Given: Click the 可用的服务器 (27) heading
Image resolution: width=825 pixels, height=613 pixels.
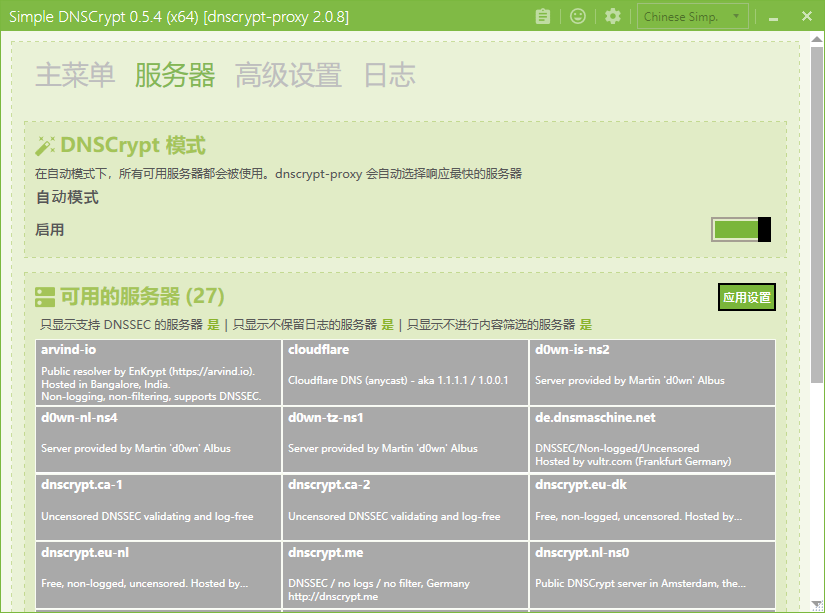Looking at the screenshot, I should (142, 297).
